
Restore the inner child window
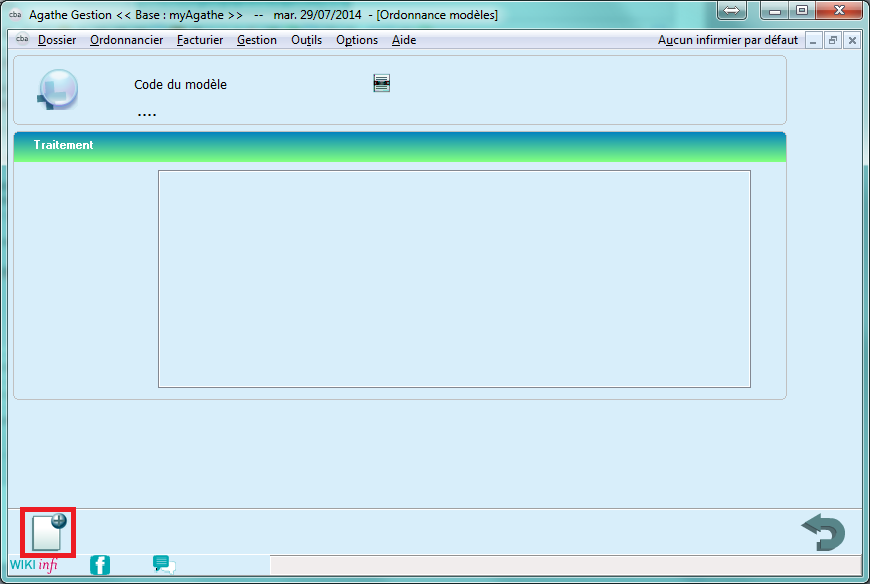[x=833, y=40]
